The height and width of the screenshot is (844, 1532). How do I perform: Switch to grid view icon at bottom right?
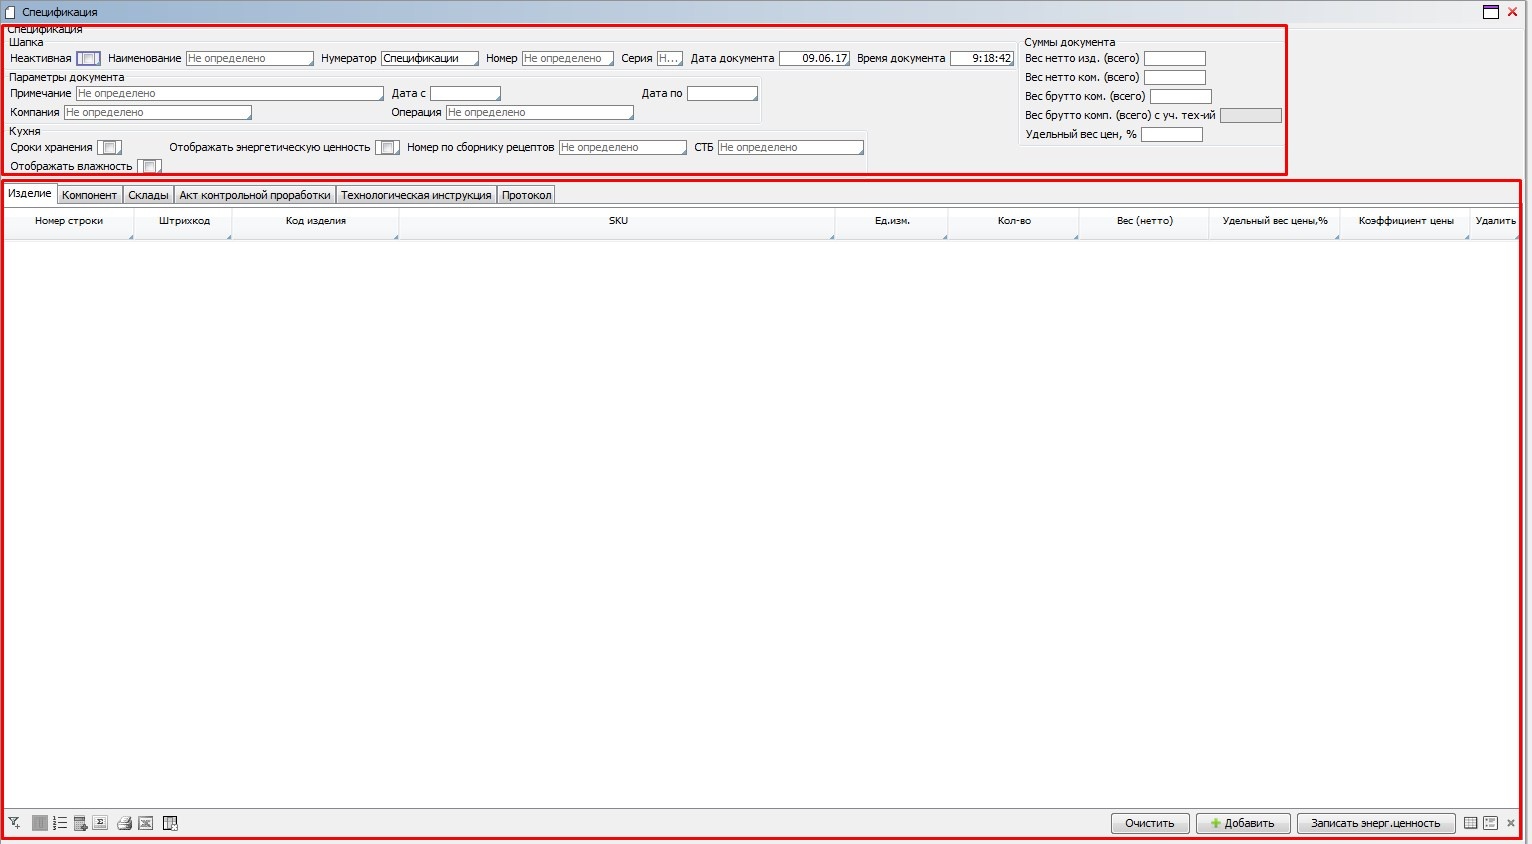(1470, 823)
